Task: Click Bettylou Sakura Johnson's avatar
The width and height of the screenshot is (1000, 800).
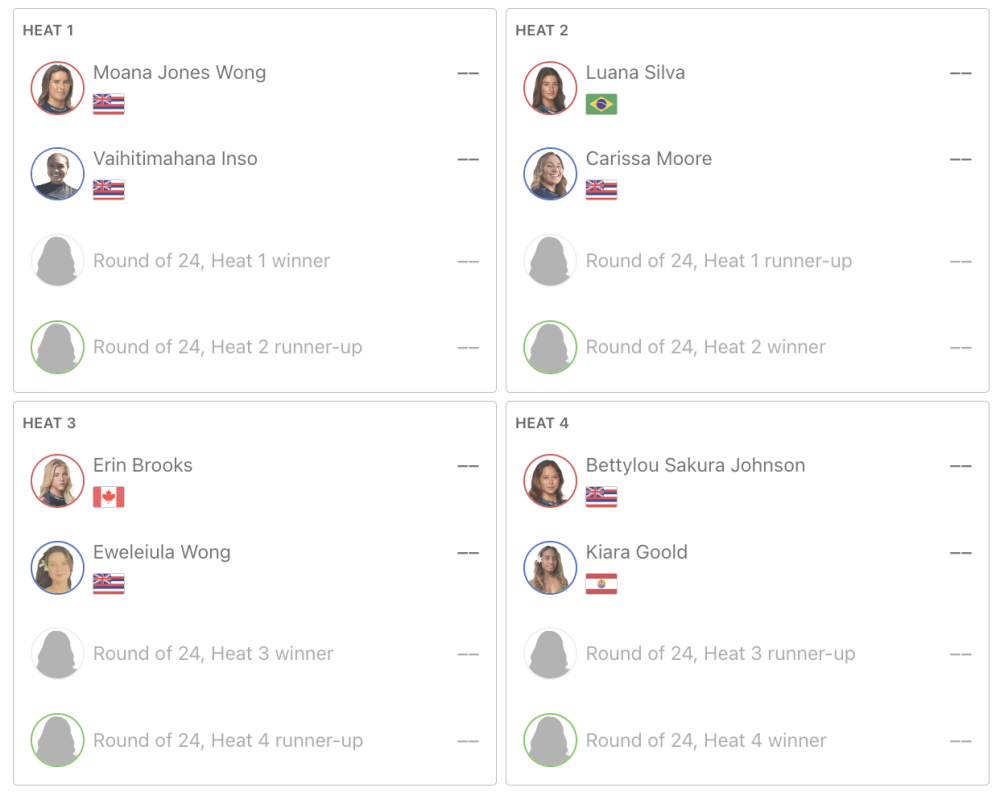Action: point(550,481)
